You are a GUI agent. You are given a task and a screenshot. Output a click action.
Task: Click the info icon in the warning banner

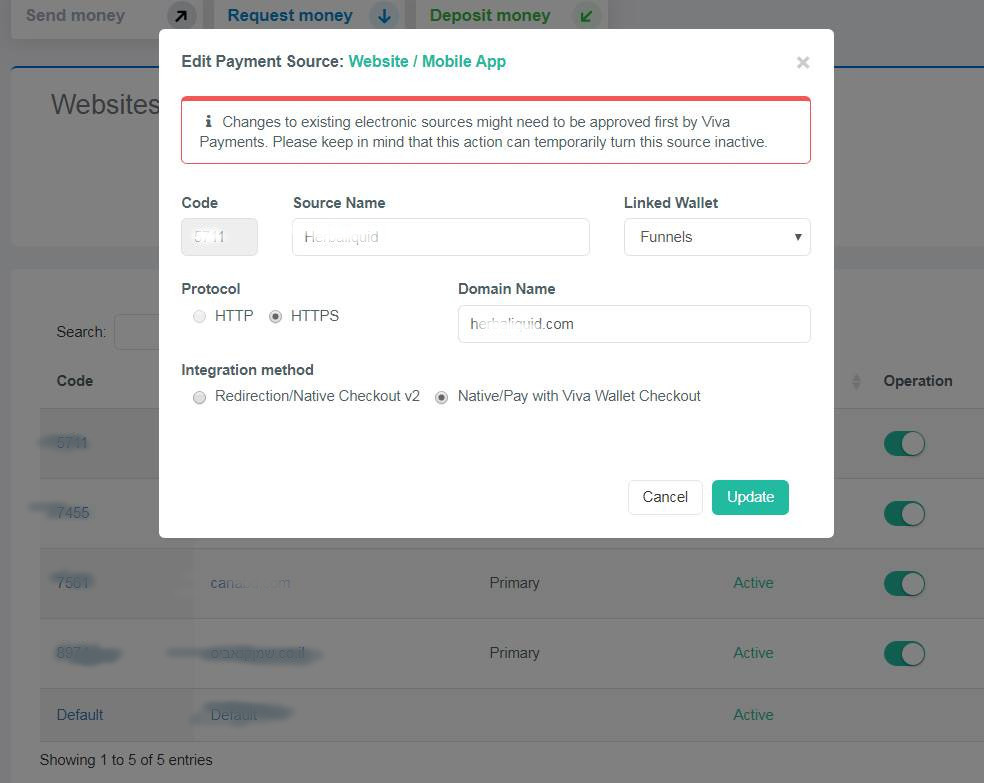point(209,121)
